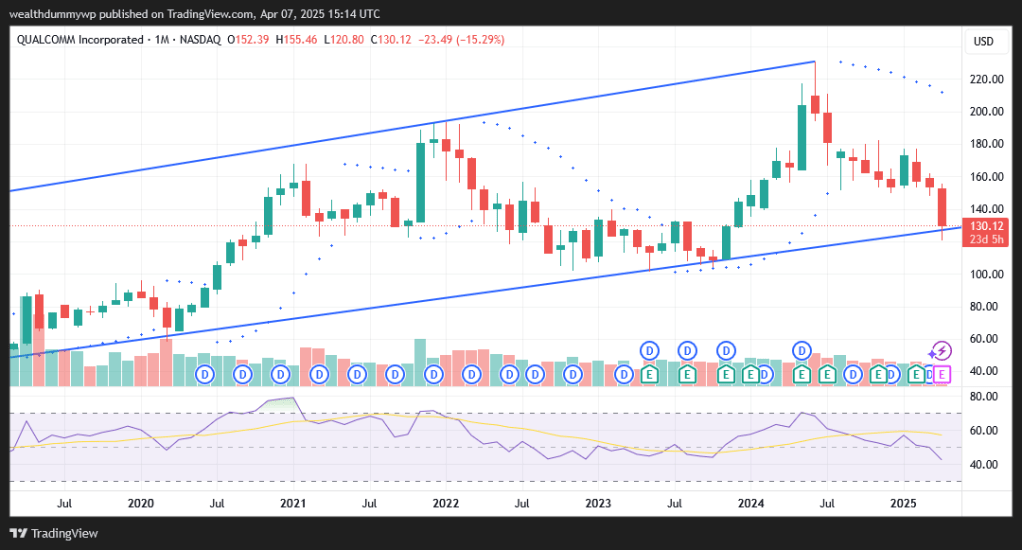The width and height of the screenshot is (1022, 550).
Task: Click the latest red monthly candle
Action: [x=942, y=207]
